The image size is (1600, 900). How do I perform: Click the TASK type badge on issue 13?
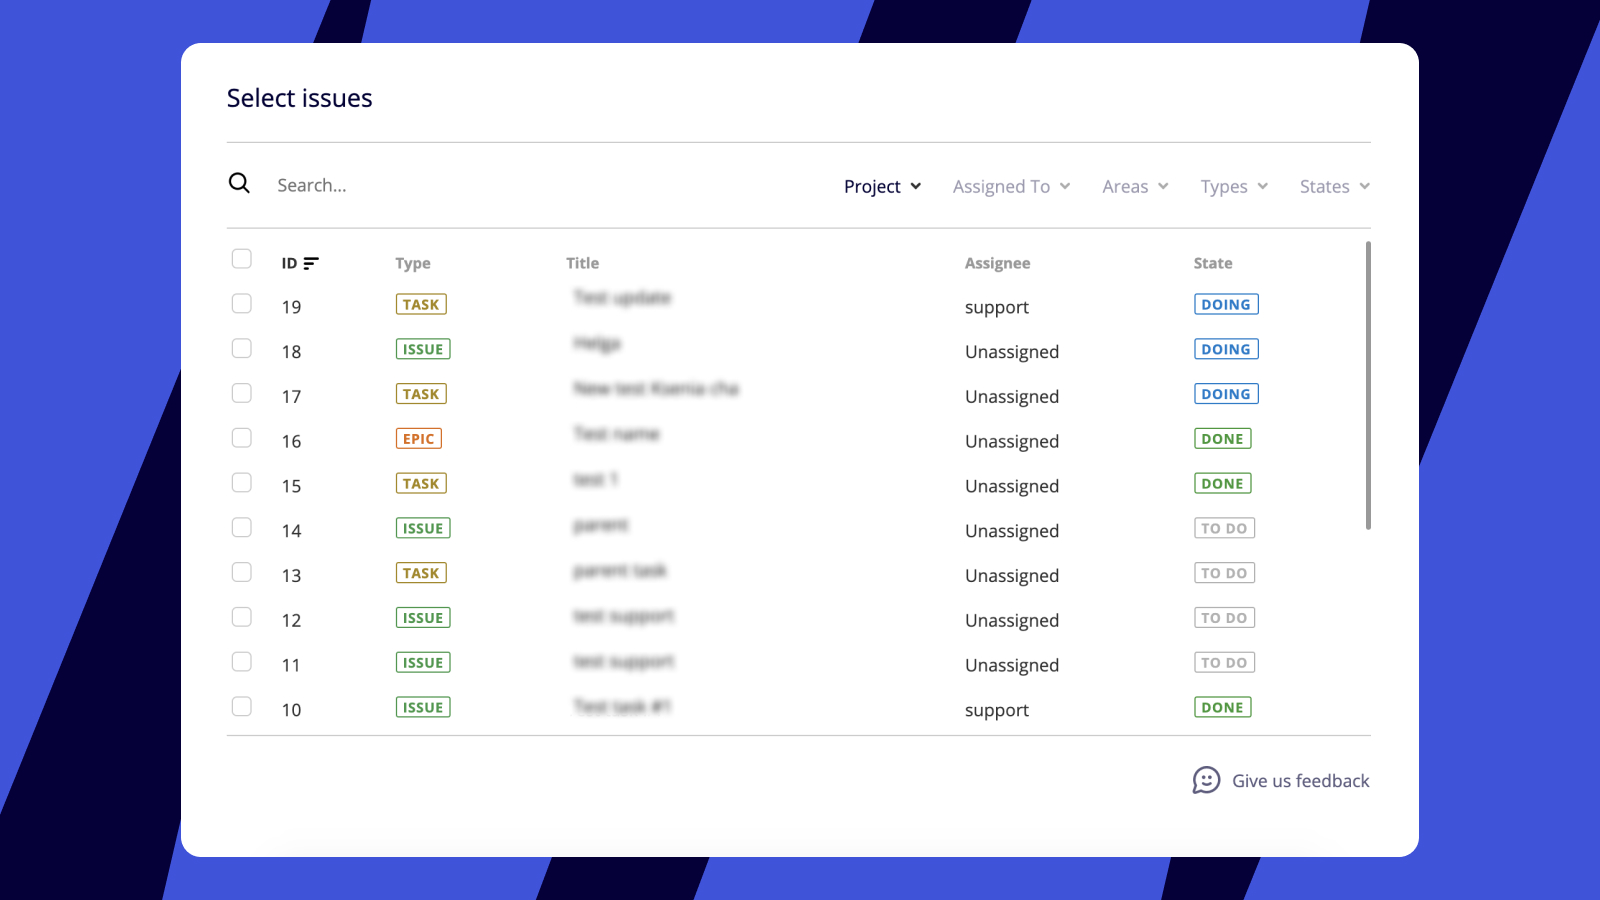click(x=421, y=572)
